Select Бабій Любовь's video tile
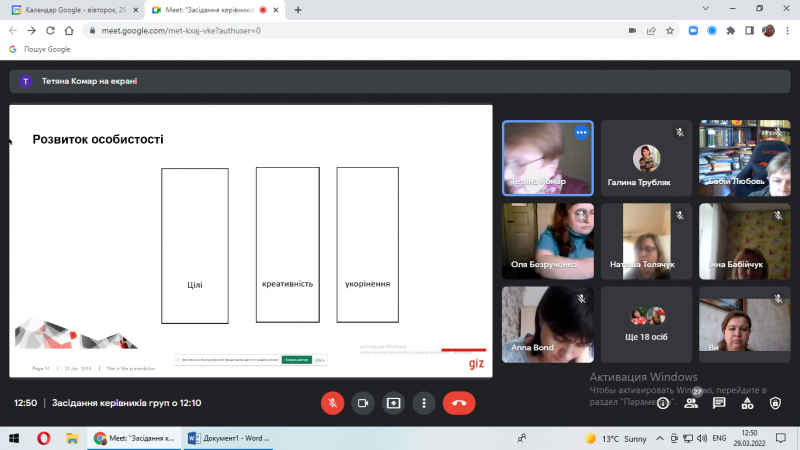The width and height of the screenshot is (800, 450). click(745, 158)
